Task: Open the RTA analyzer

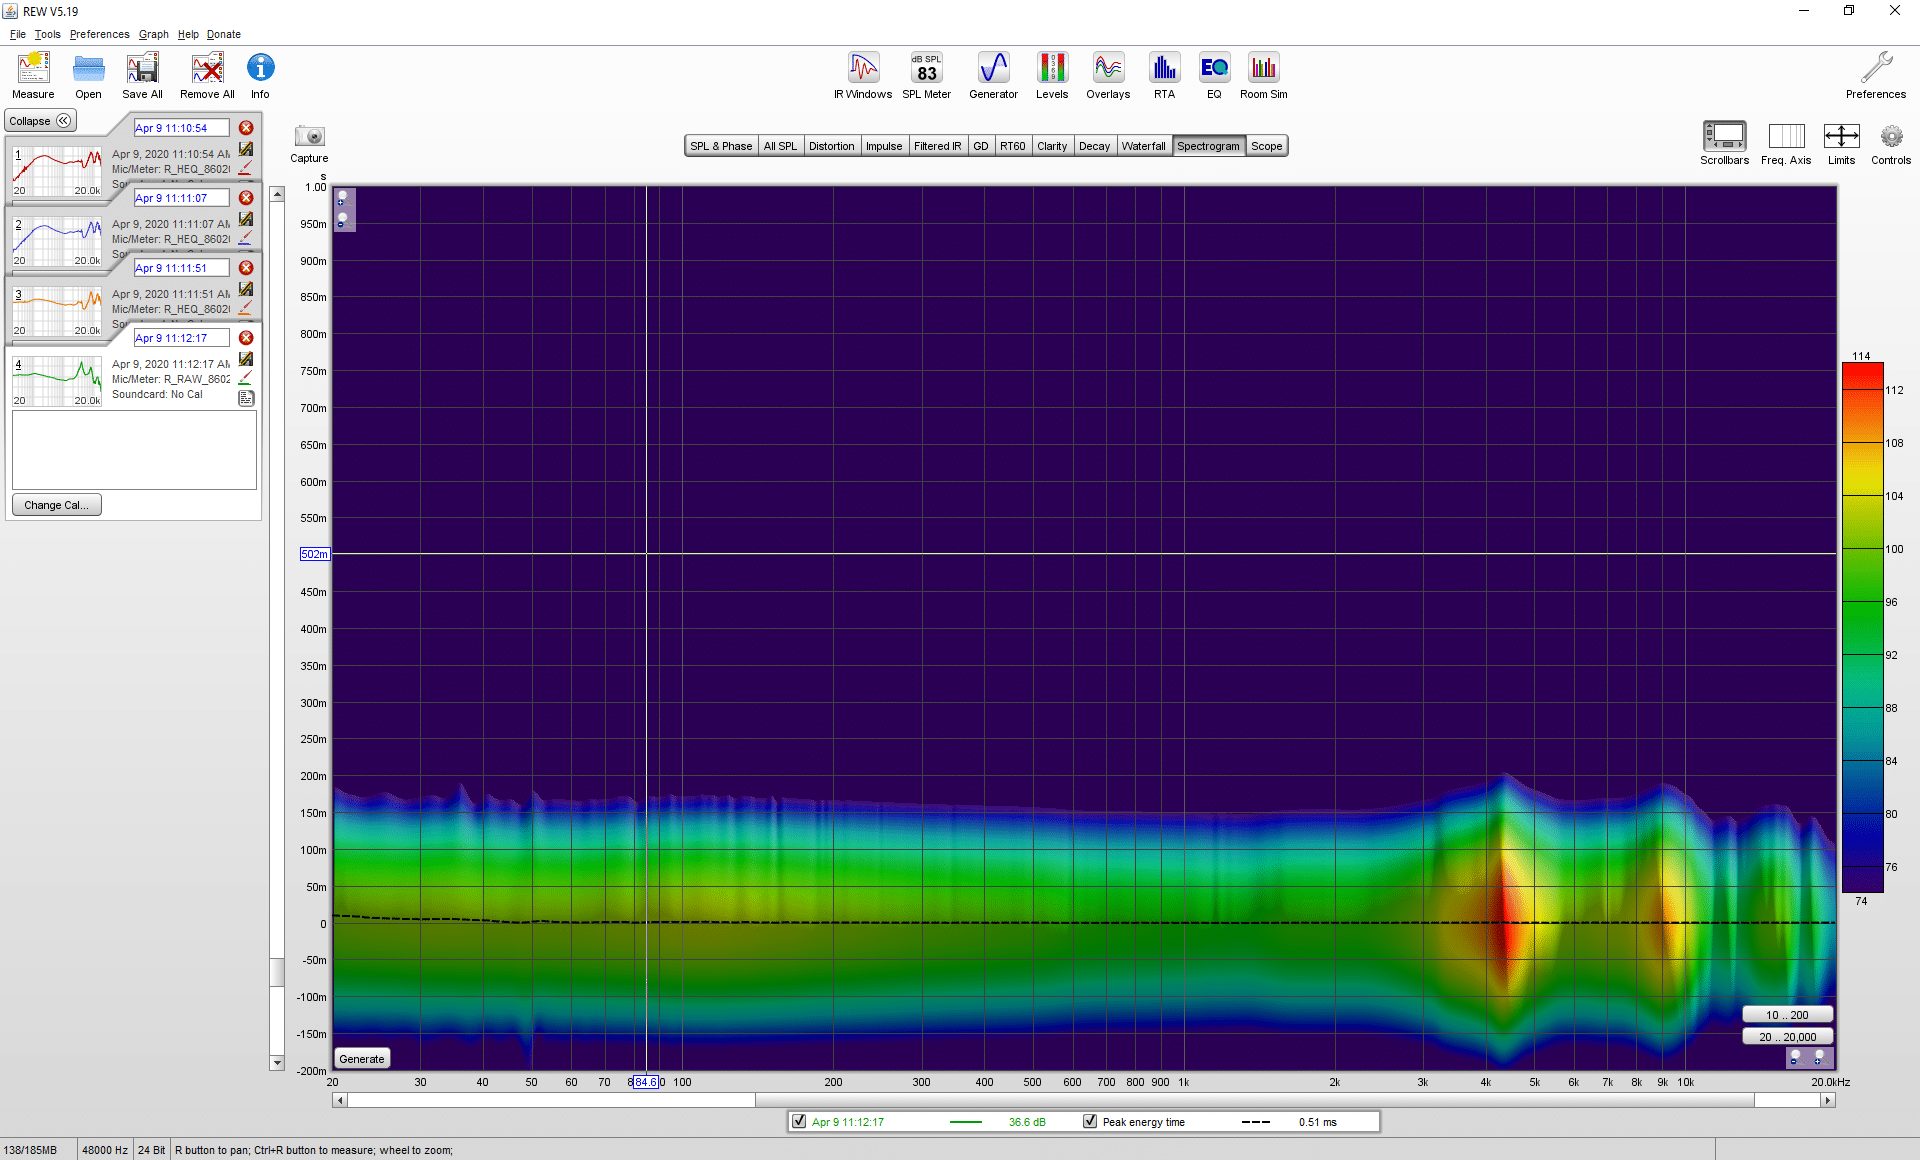Action: tap(1164, 76)
